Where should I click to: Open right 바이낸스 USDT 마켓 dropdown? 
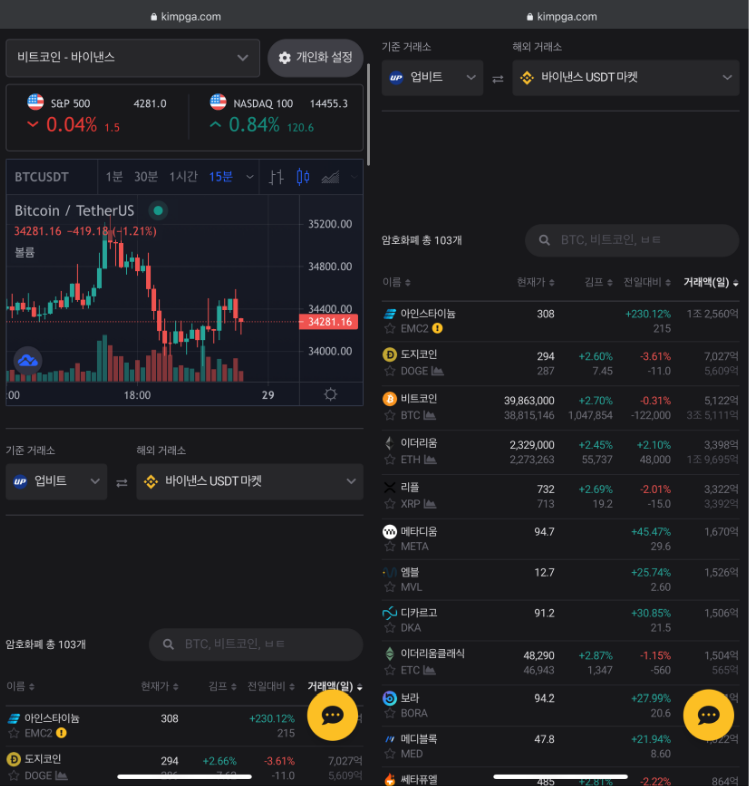[626, 78]
